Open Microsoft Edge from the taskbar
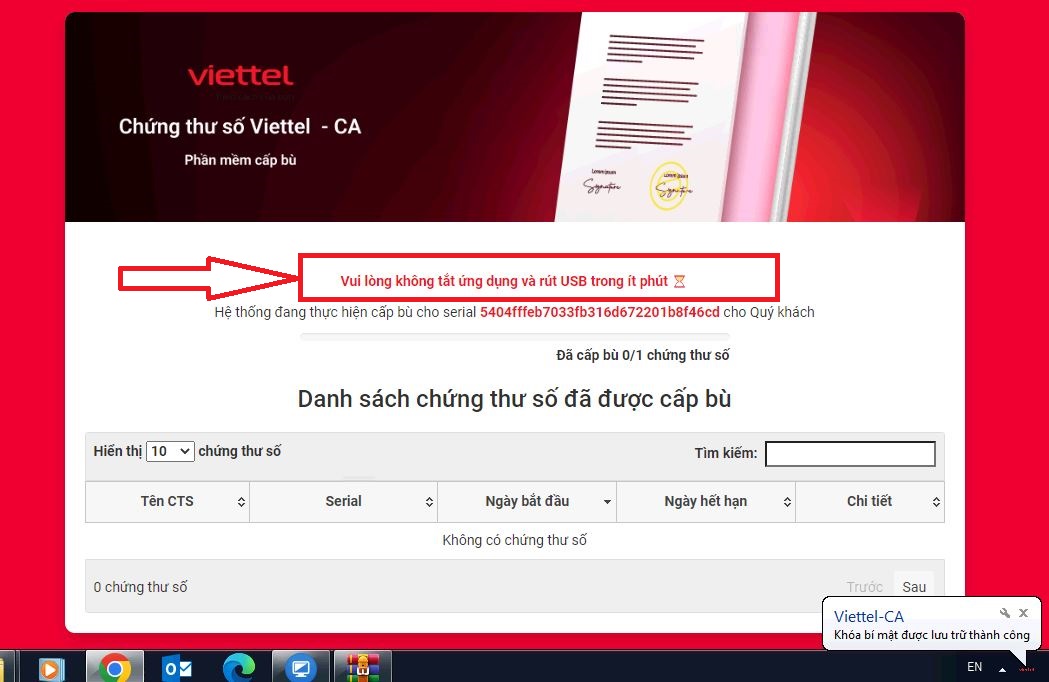The height and width of the screenshot is (682, 1049). pyautogui.click(x=238, y=666)
